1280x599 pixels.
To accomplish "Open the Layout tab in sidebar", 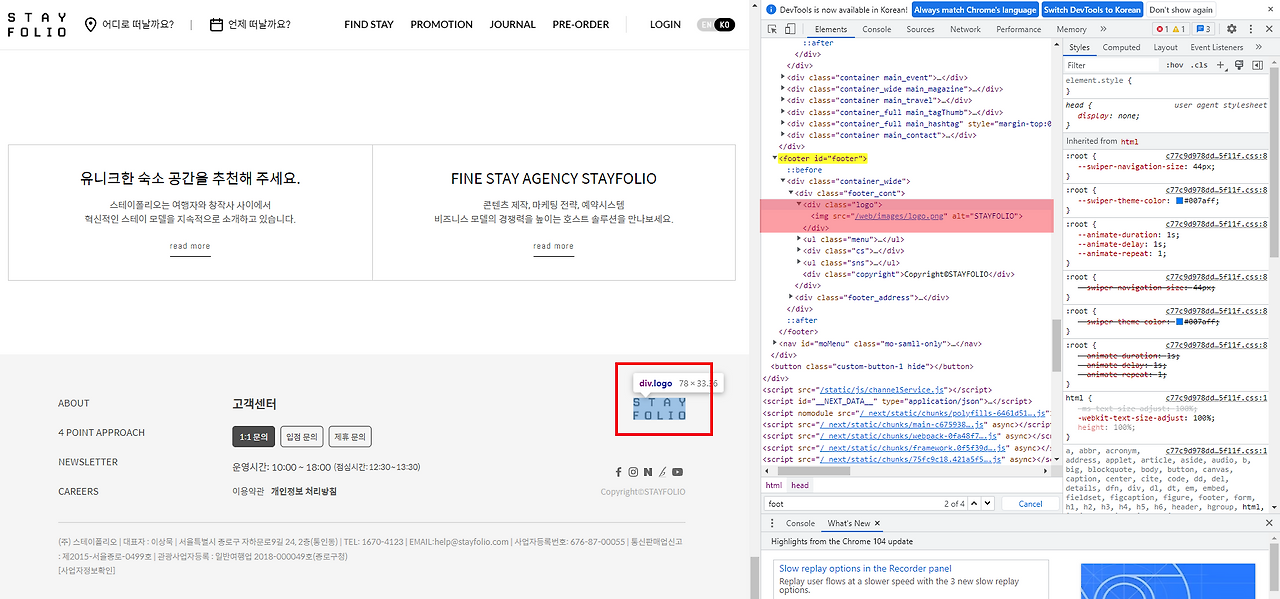I will coord(1165,47).
